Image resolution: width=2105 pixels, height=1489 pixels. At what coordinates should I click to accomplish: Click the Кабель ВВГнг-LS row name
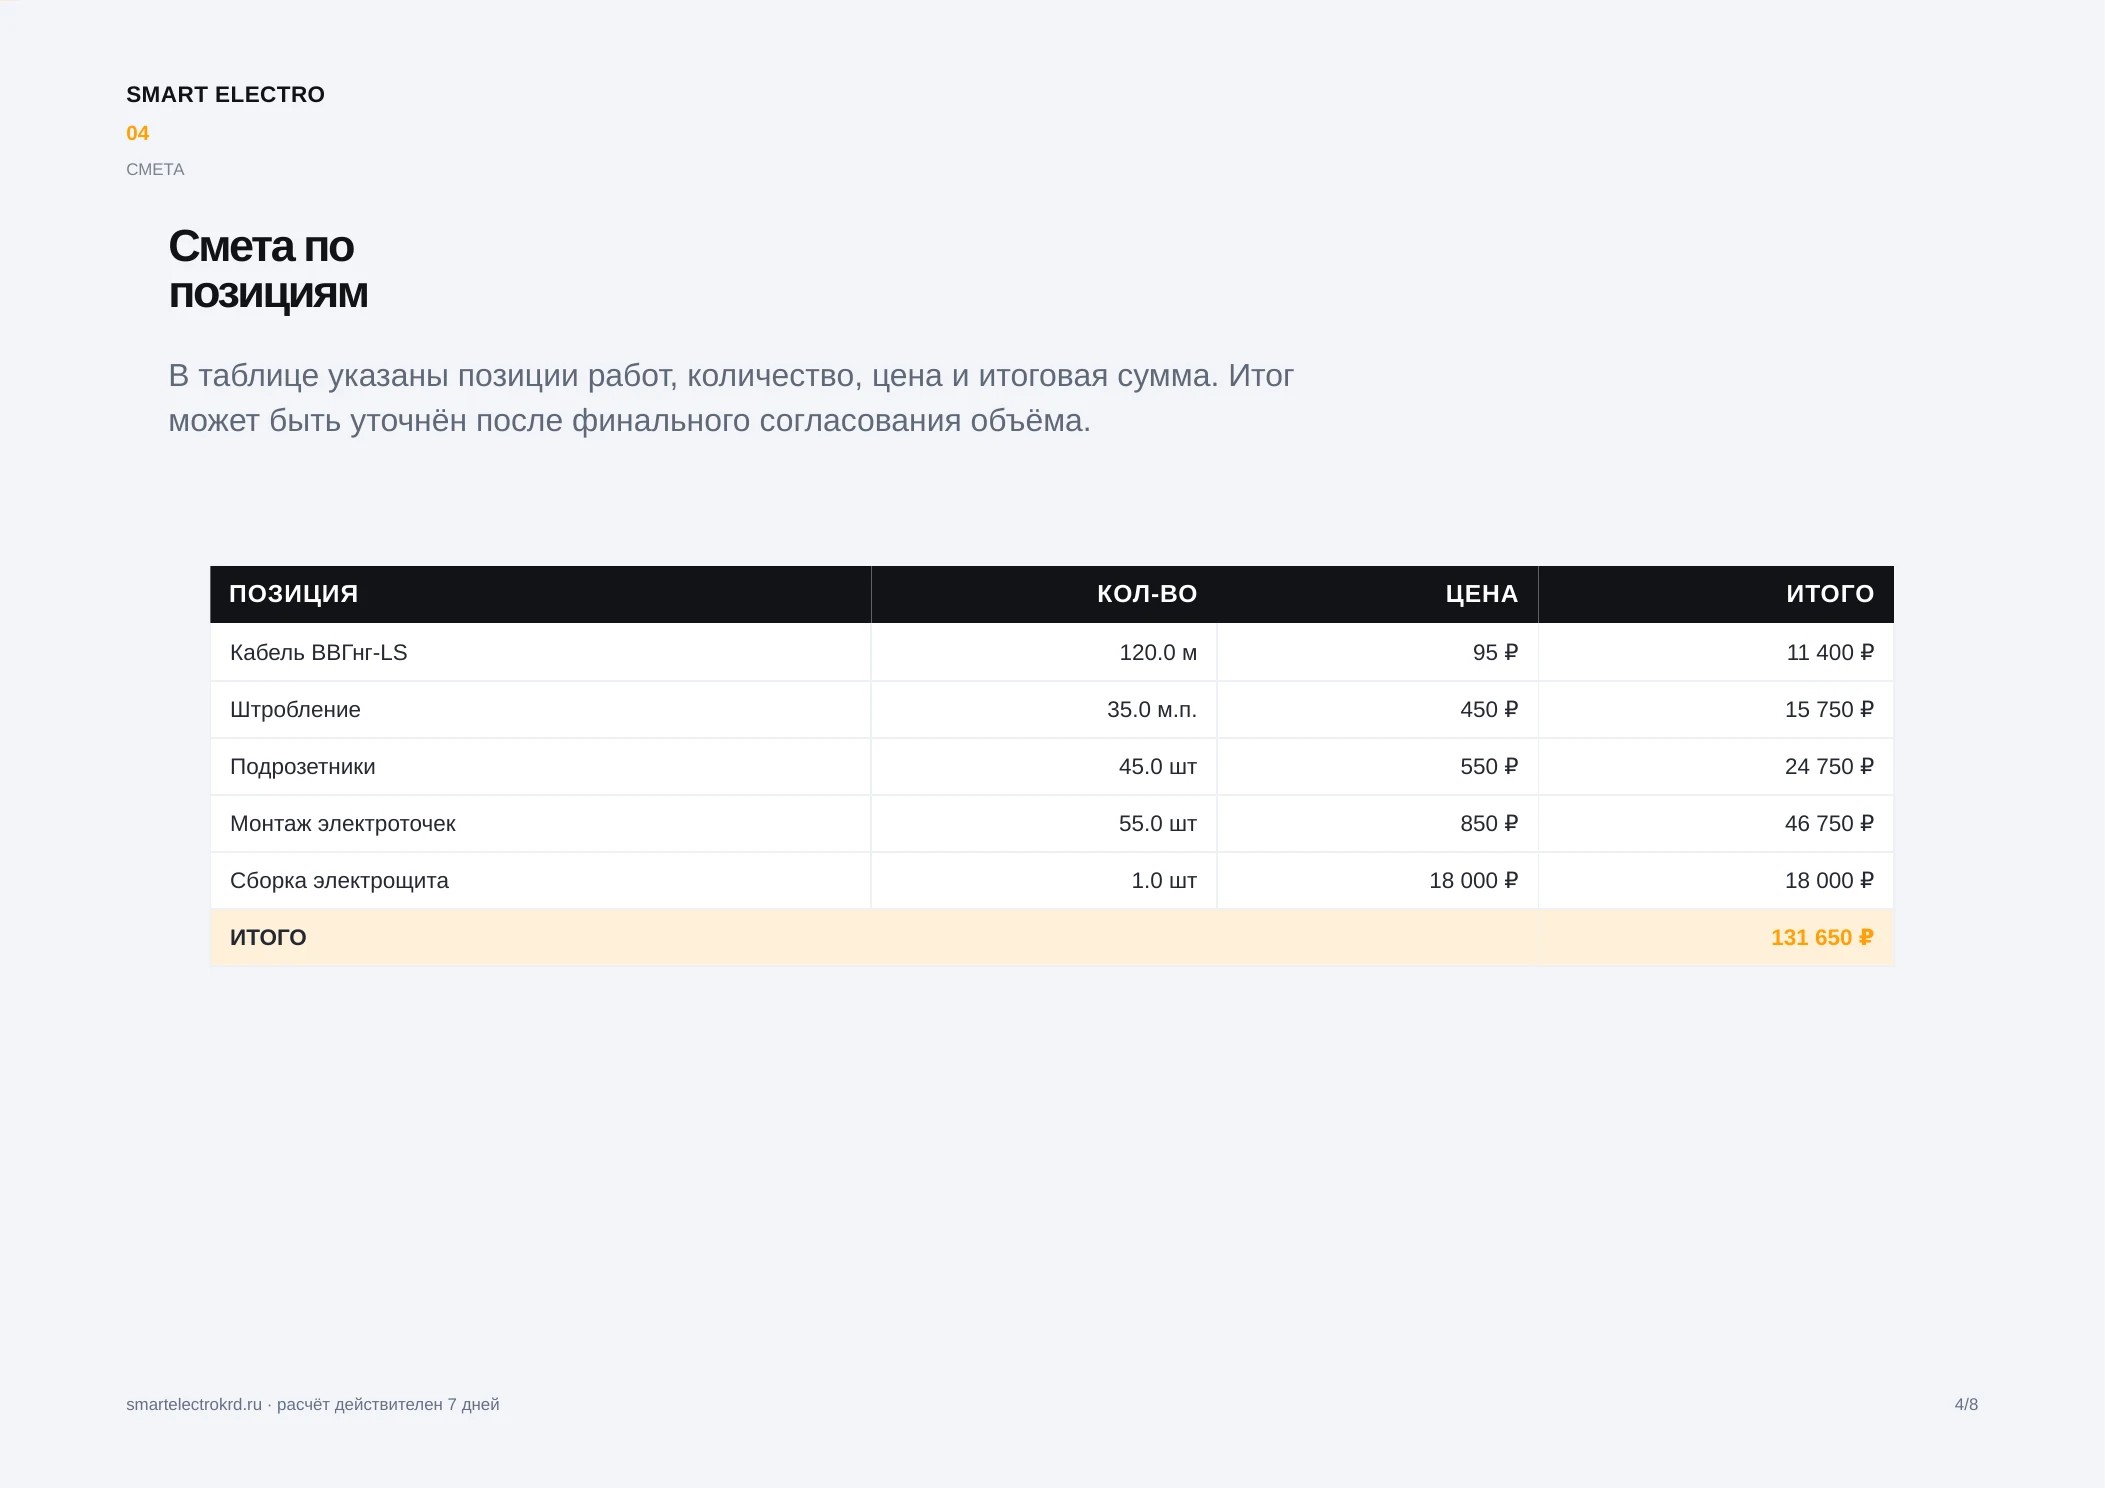tap(319, 653)
